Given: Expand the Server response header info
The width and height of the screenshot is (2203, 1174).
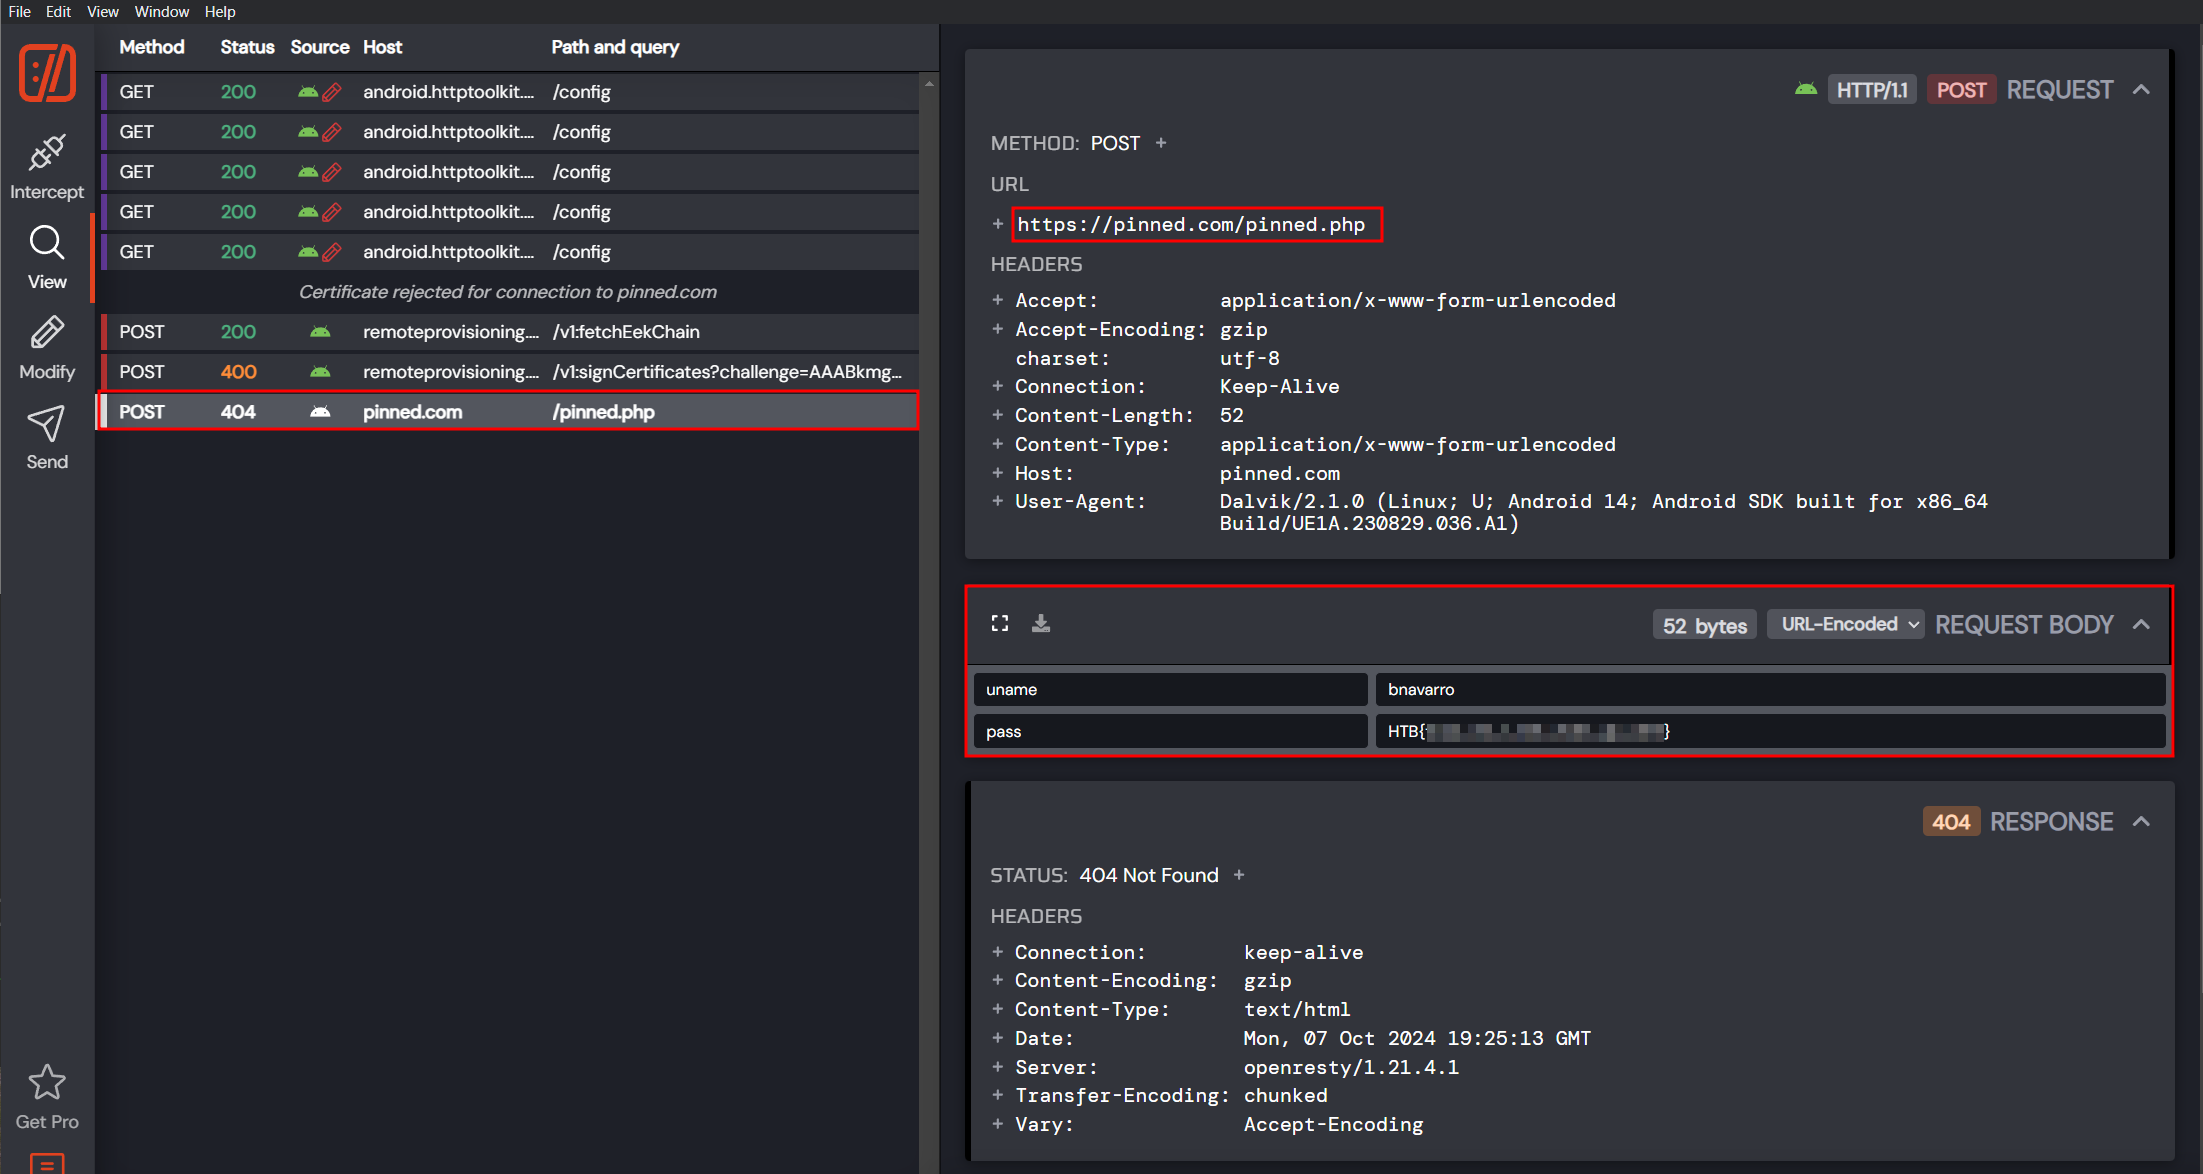Looking at the screenshot, I should (997, 1067).
